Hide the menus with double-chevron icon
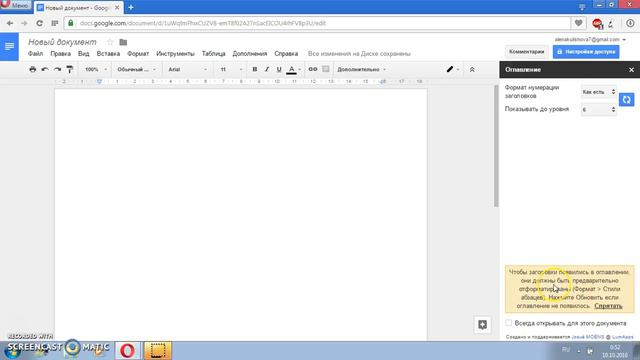 click(x=472, y=69)
